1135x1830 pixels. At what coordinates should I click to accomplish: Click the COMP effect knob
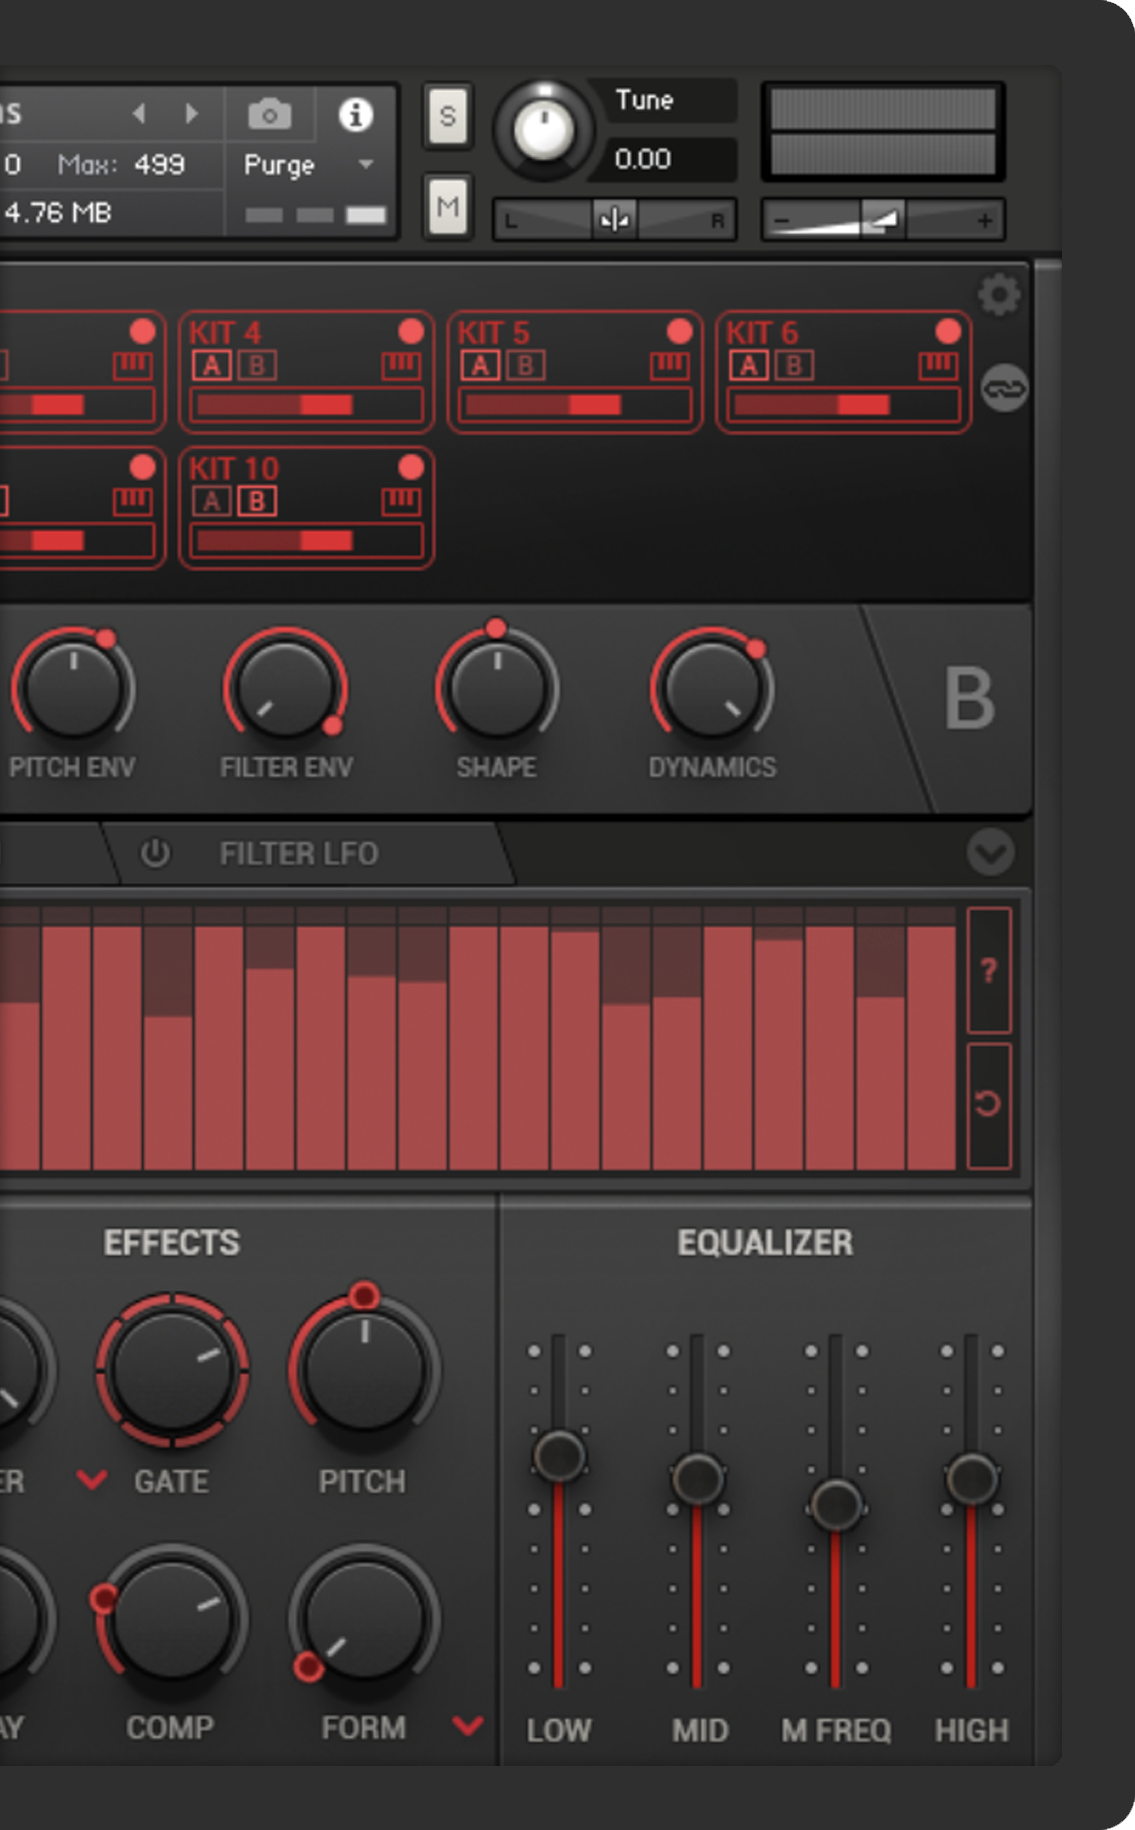172,1618
